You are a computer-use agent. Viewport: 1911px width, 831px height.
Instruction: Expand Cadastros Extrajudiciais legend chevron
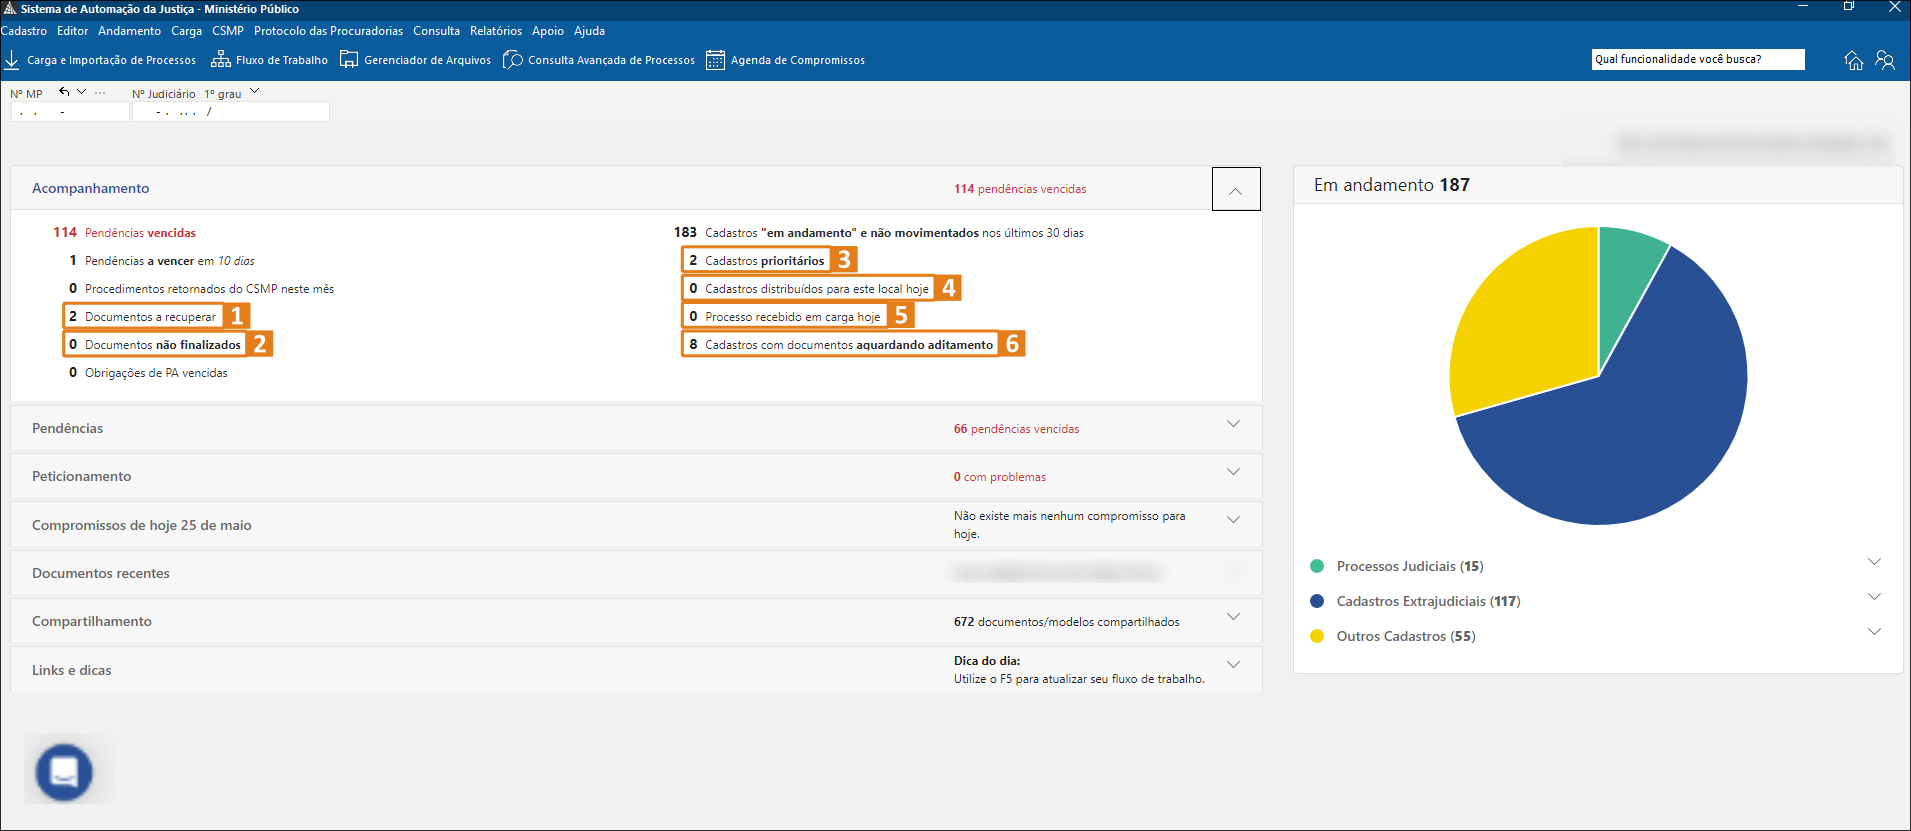click(x=1874, y=597)
